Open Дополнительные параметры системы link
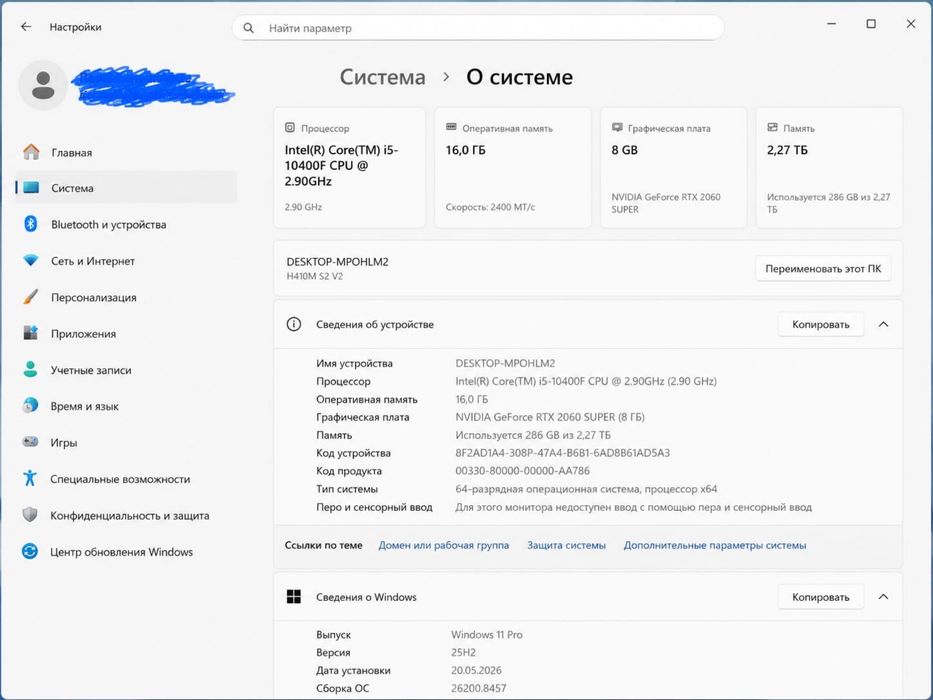Viewport: 933px width, 700px height. click(715, 545)
